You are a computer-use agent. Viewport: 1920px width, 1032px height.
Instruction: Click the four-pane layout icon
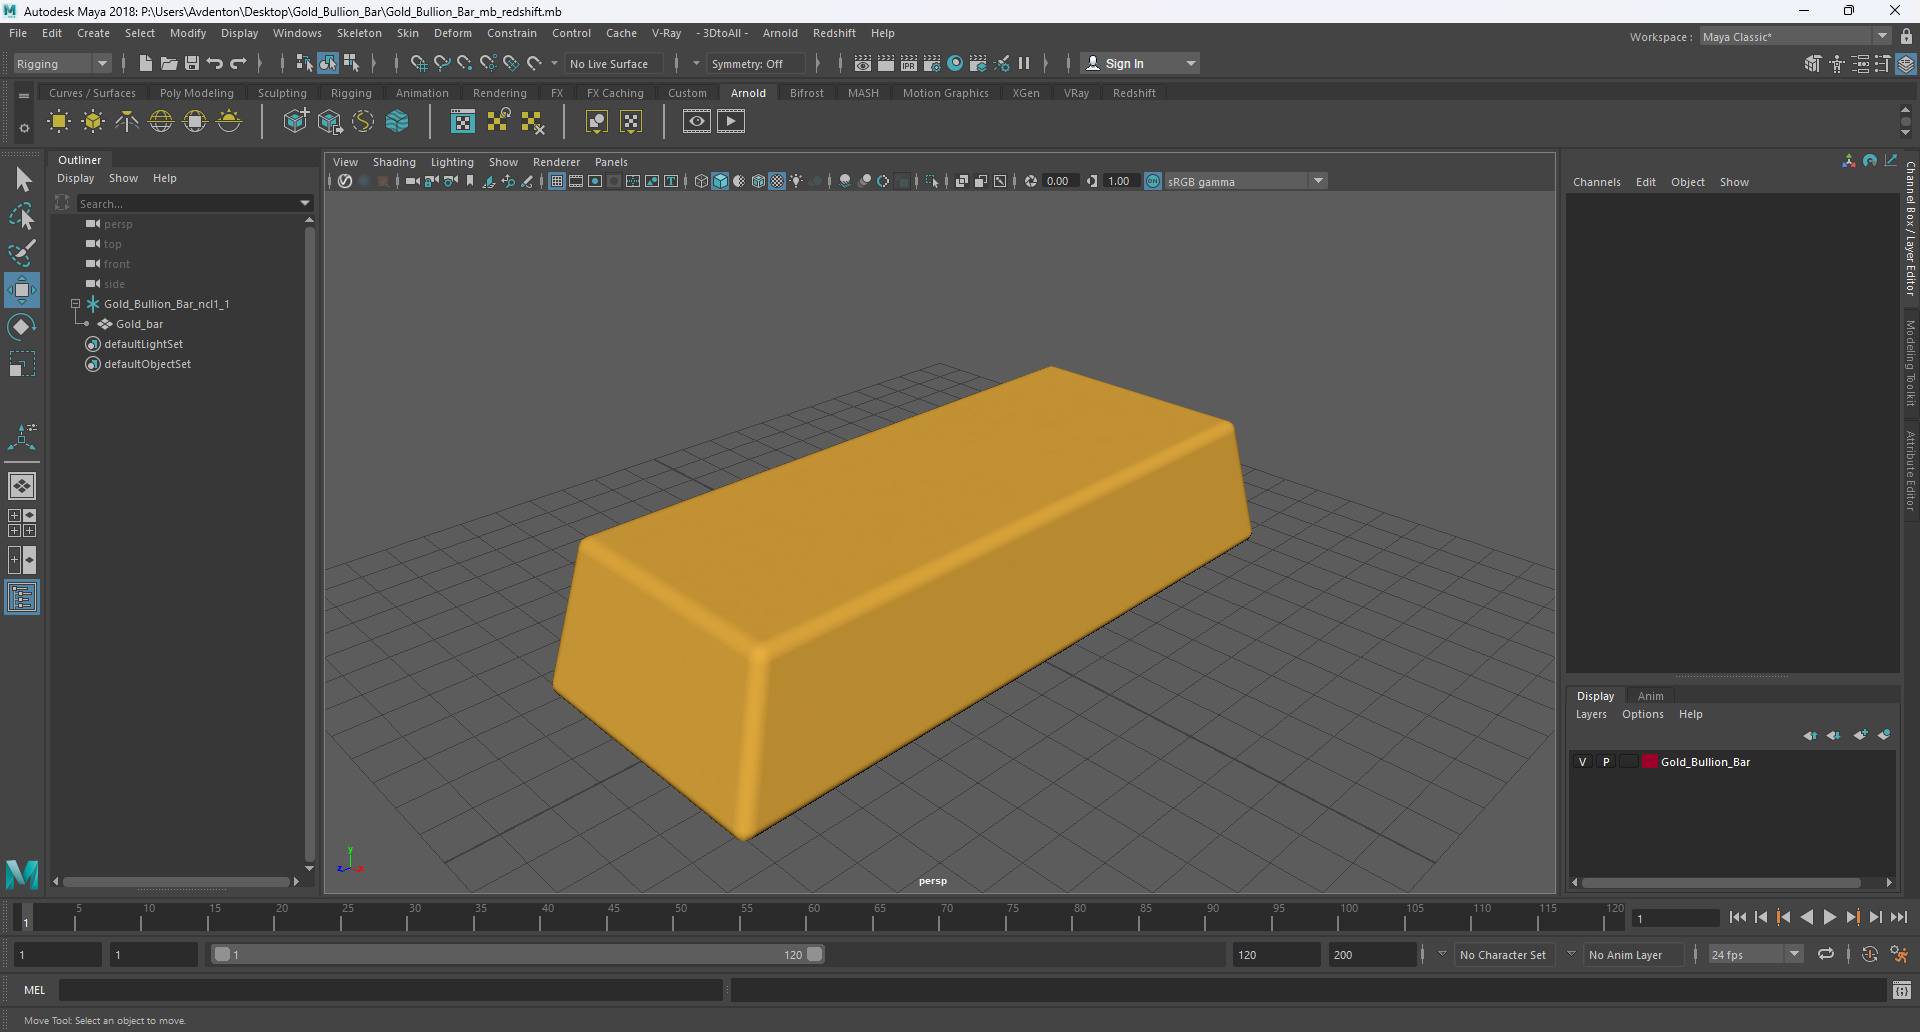coord(22,523)
